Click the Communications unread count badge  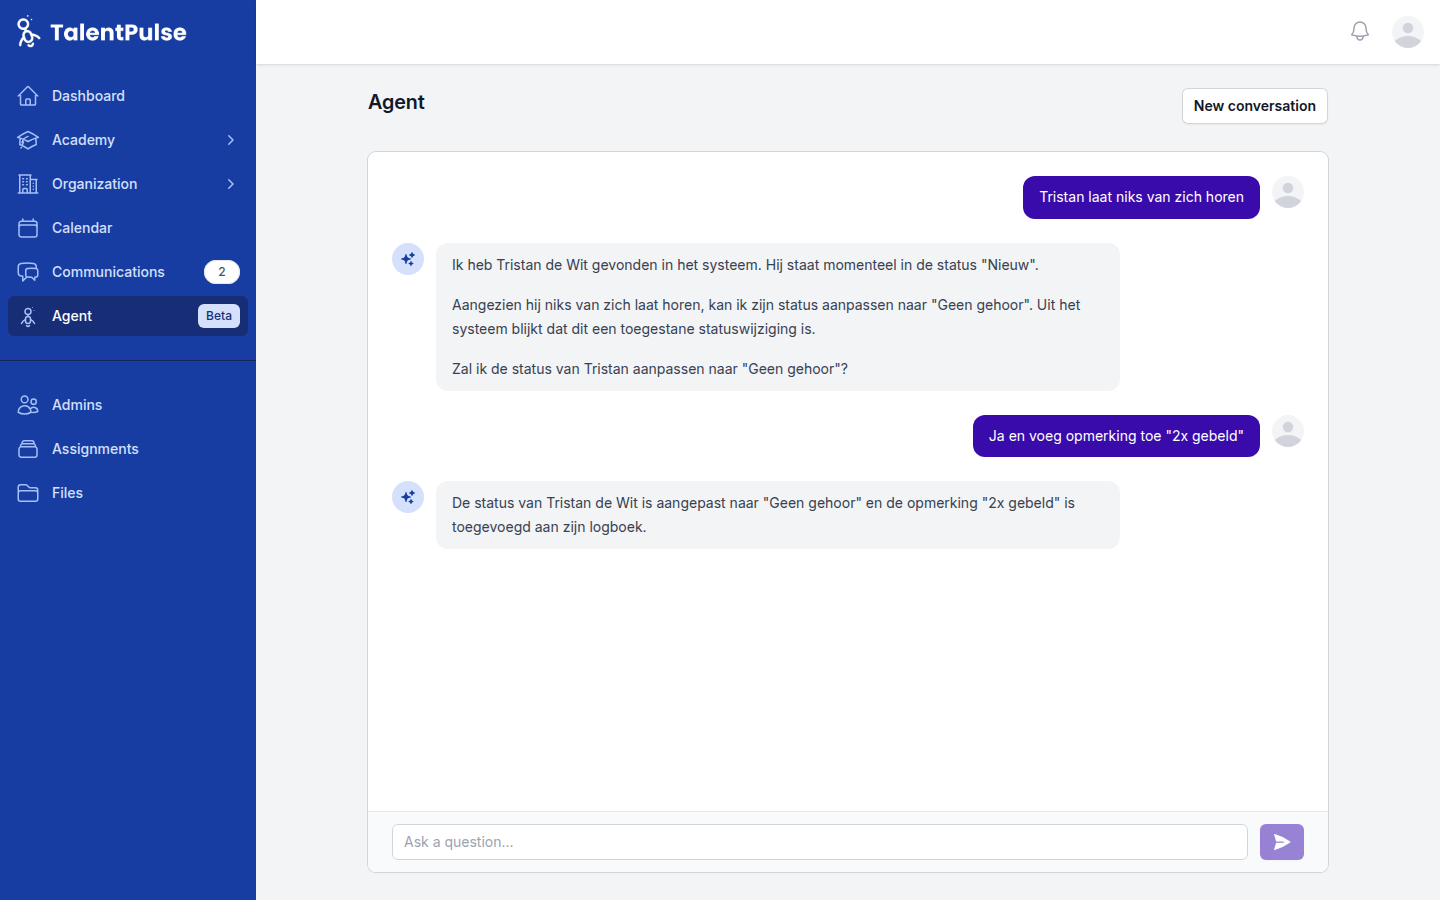pyautogui.click(x=221, y=272)
